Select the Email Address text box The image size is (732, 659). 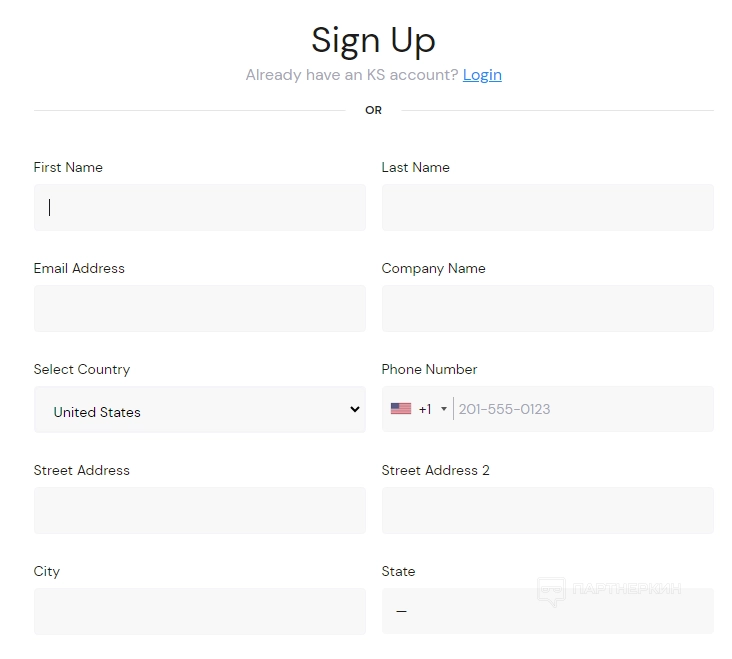pyautogui.click(x=200, y=308)
